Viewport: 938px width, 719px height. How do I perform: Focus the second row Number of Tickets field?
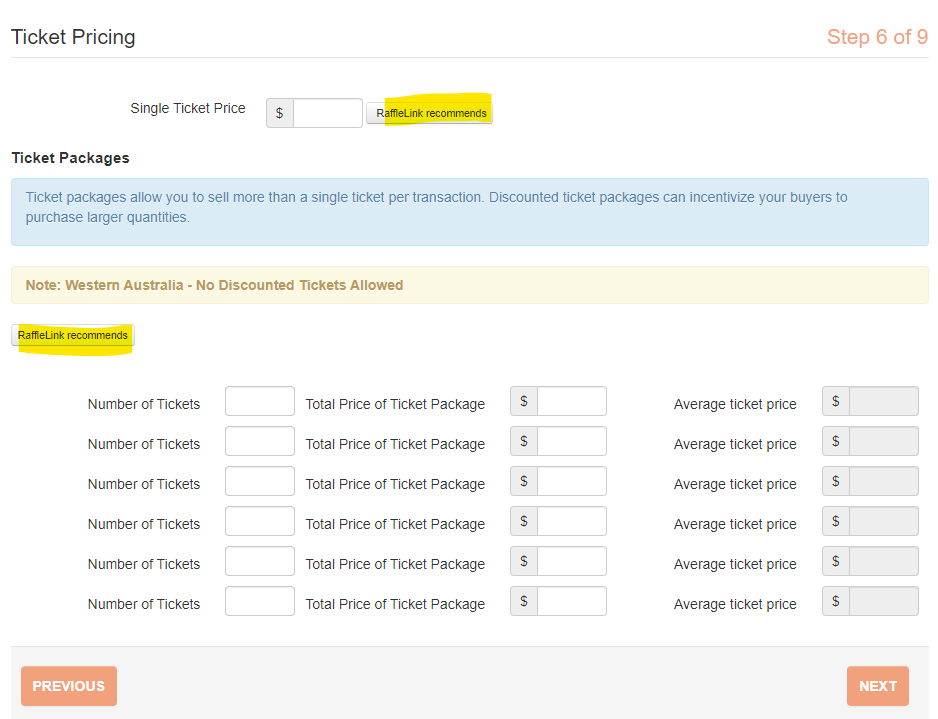pyautogui.click(x=259, y=442)
